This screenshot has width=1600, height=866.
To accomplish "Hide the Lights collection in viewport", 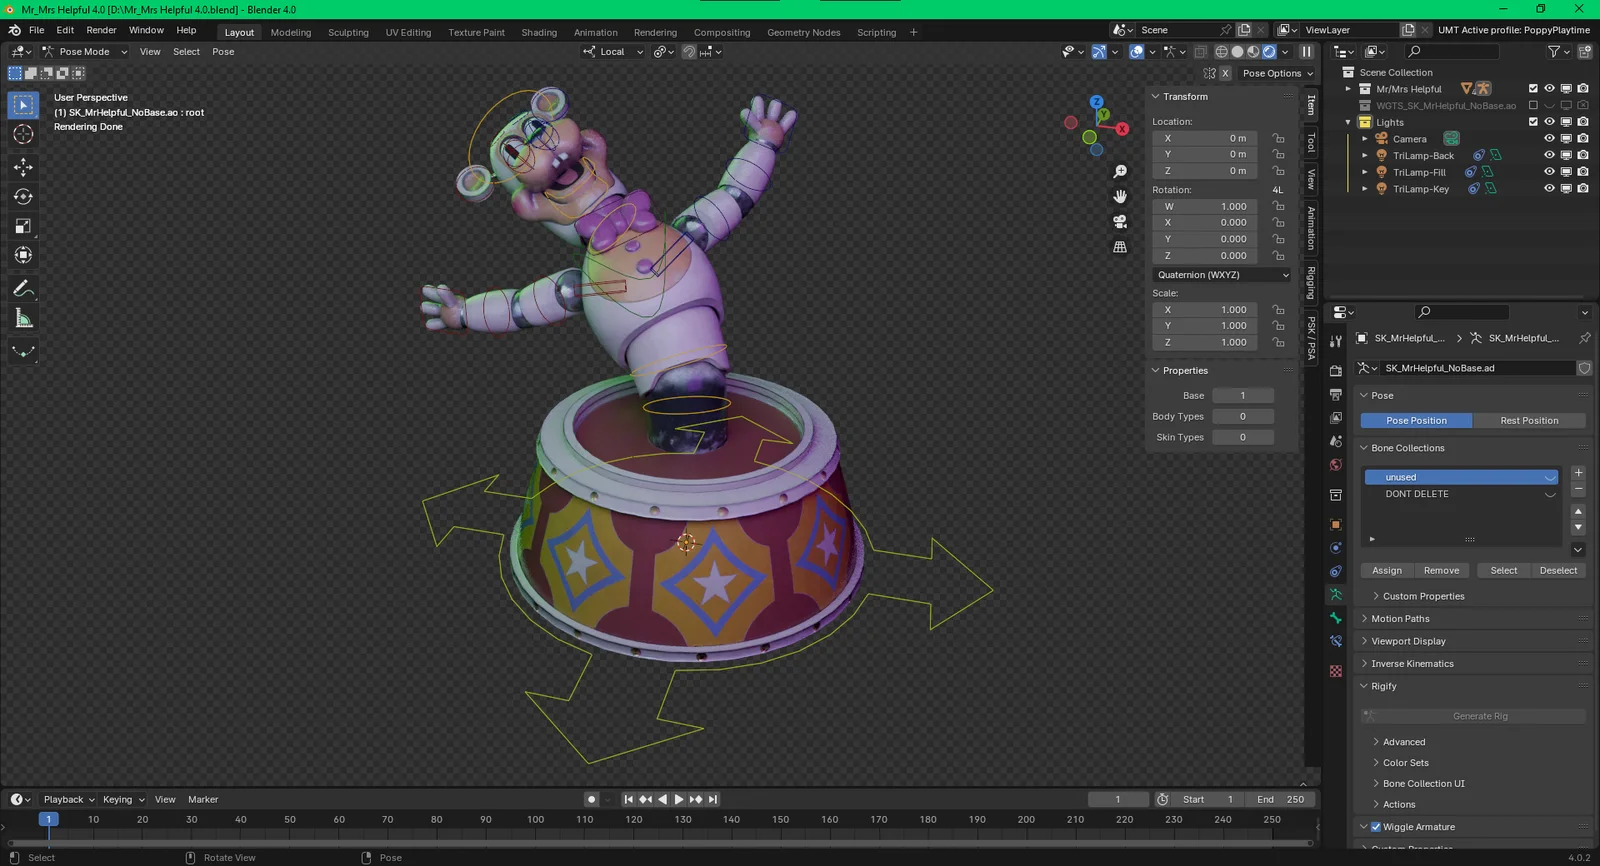I will (x=1549, y=122).
